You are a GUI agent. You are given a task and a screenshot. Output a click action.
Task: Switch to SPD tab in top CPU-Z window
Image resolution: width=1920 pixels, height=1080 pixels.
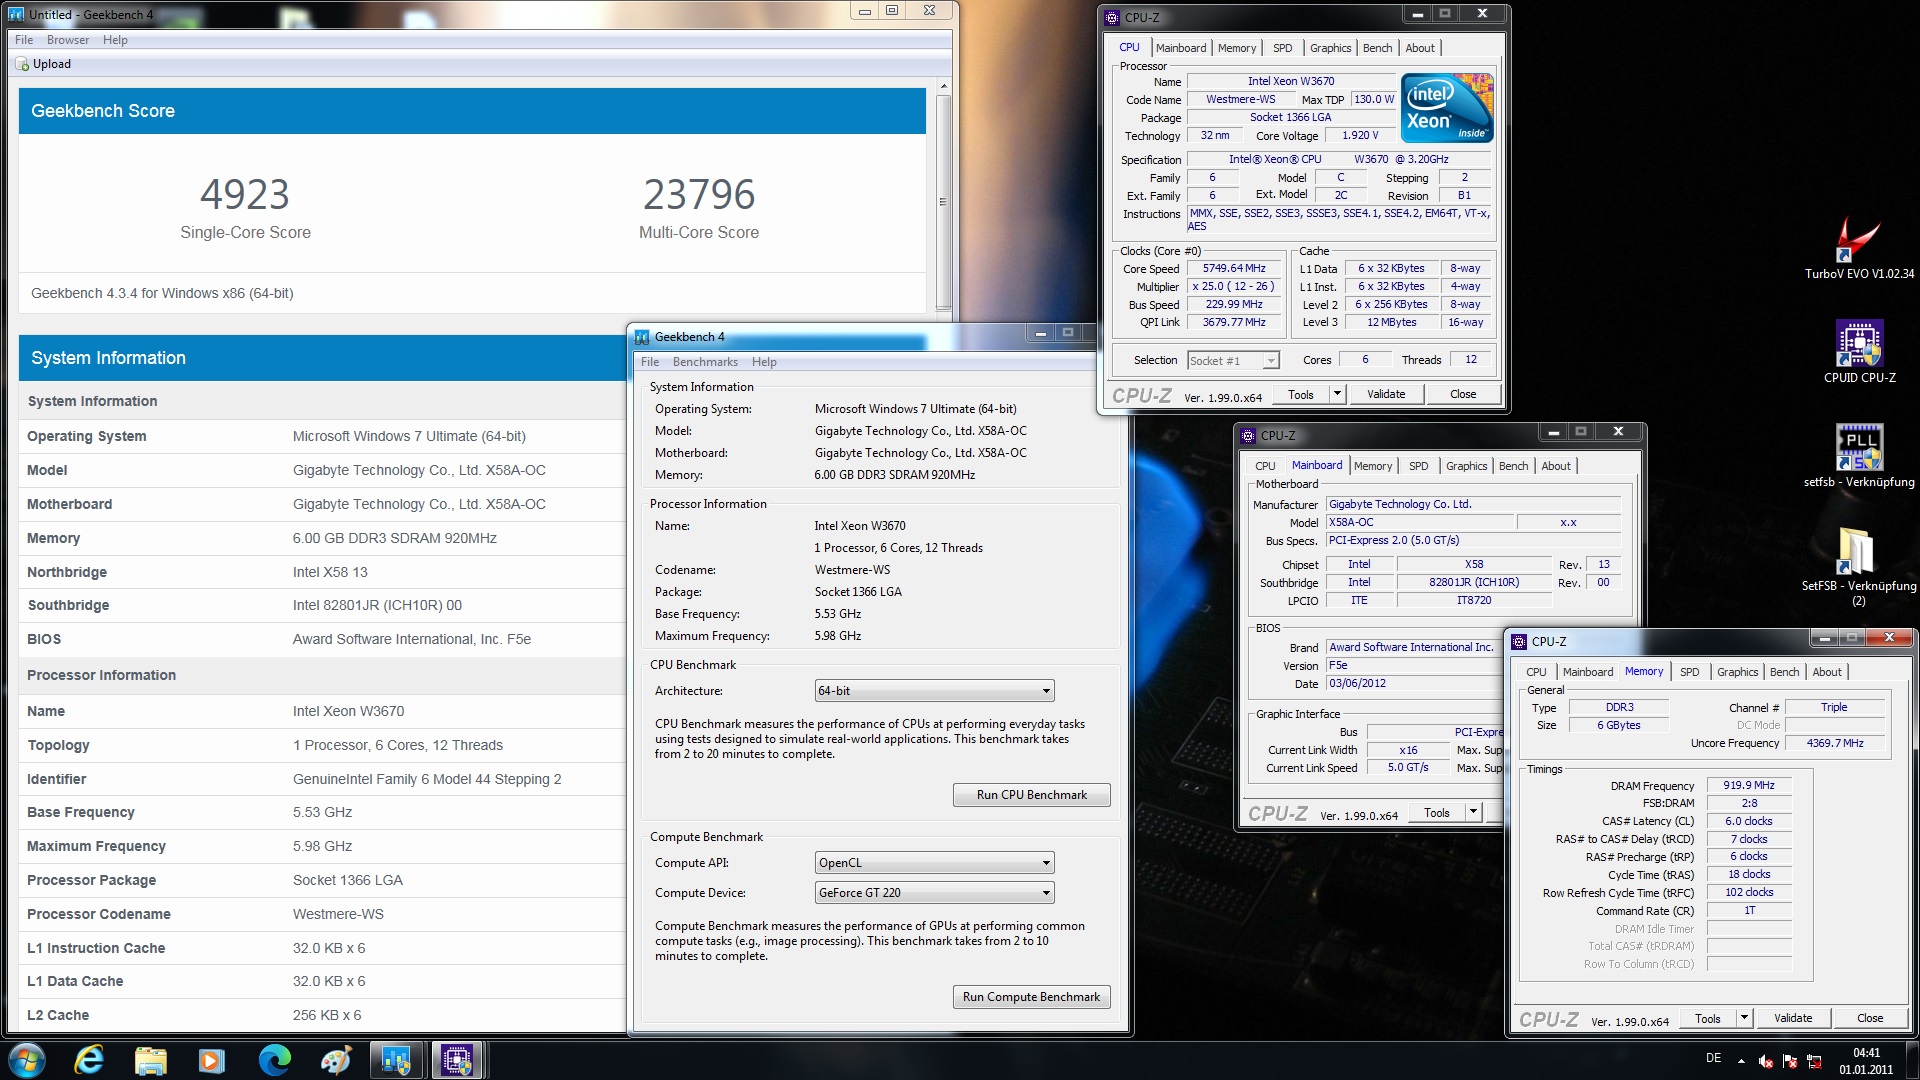pos(1282,48)
